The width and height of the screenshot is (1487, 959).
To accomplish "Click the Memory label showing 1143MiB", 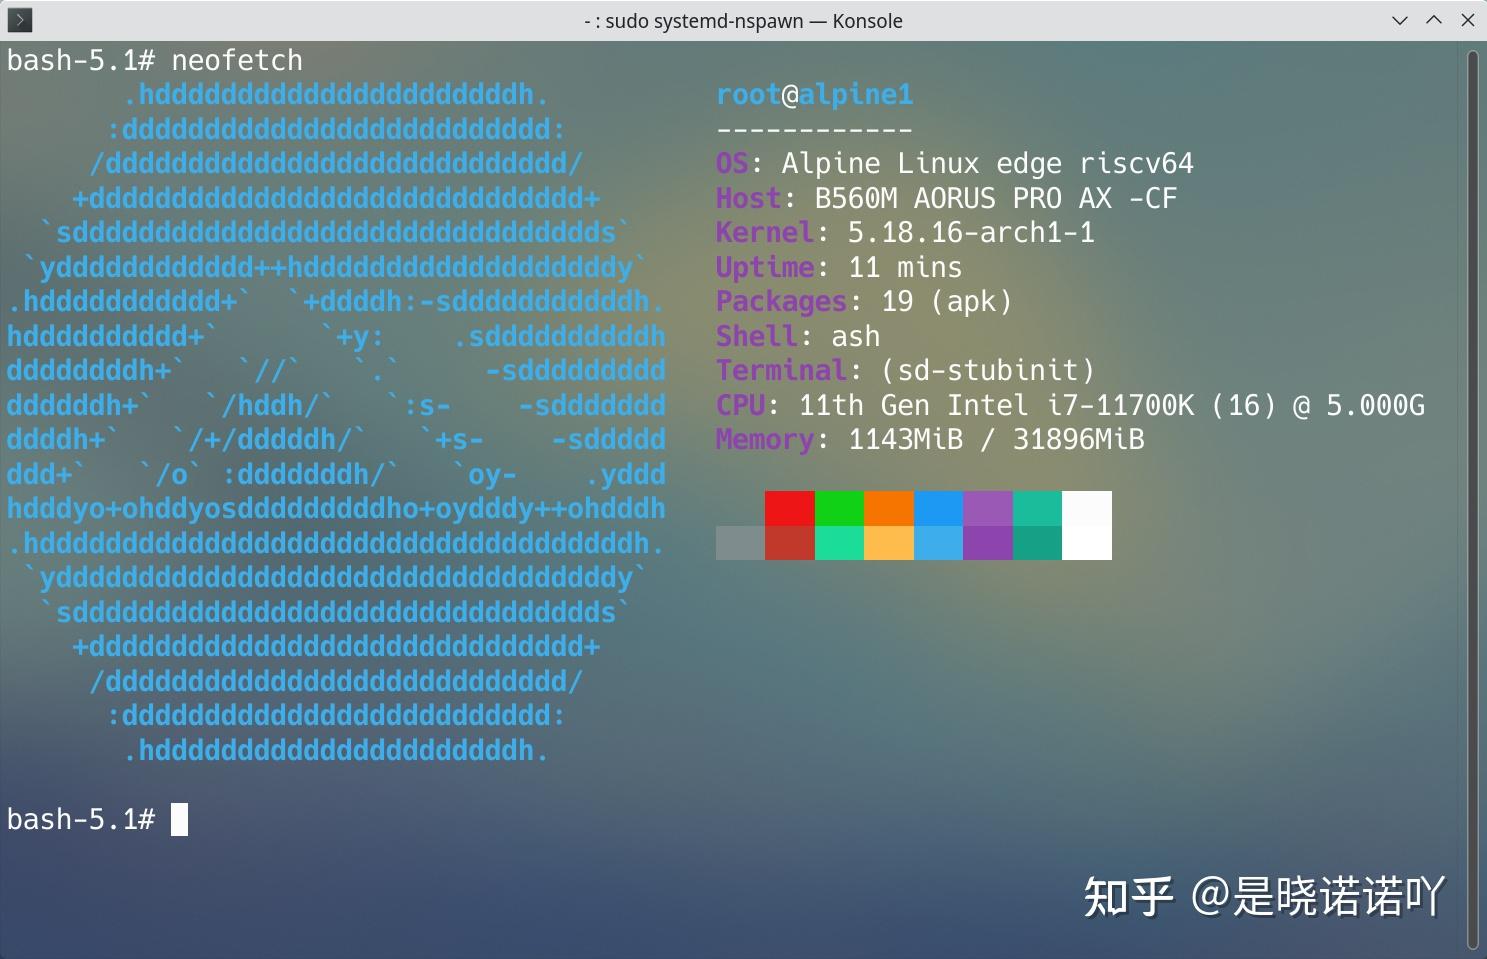I will pos(764,439).
